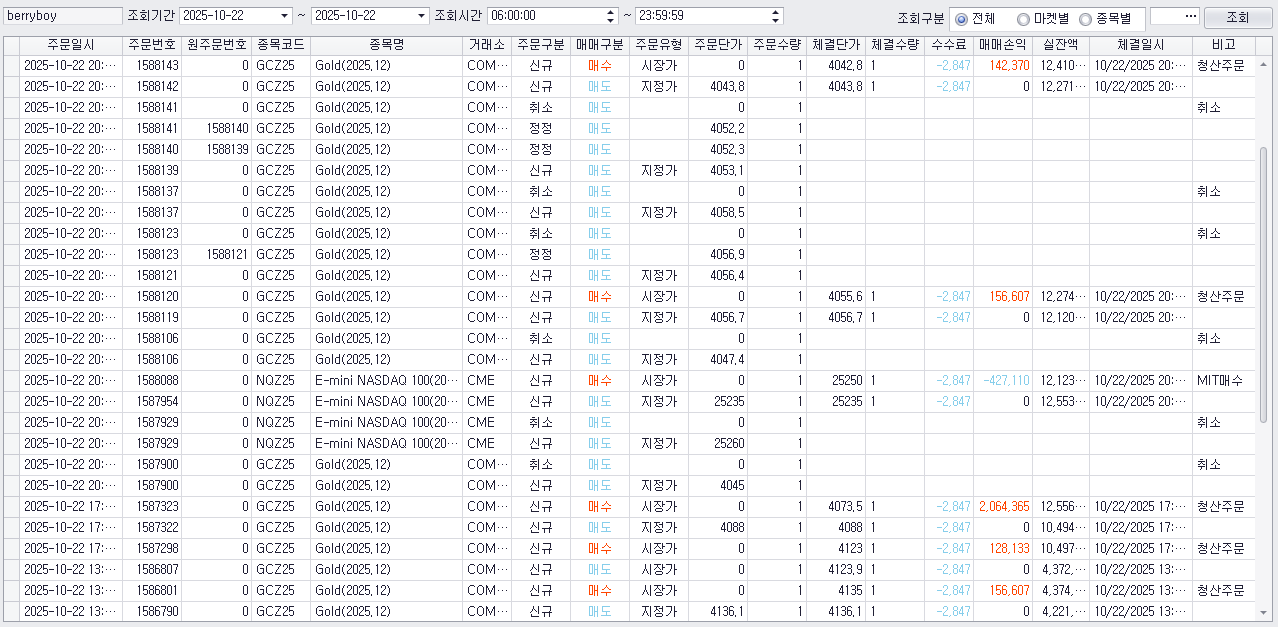Increase the 06:00:00 start time

(611, 12)
